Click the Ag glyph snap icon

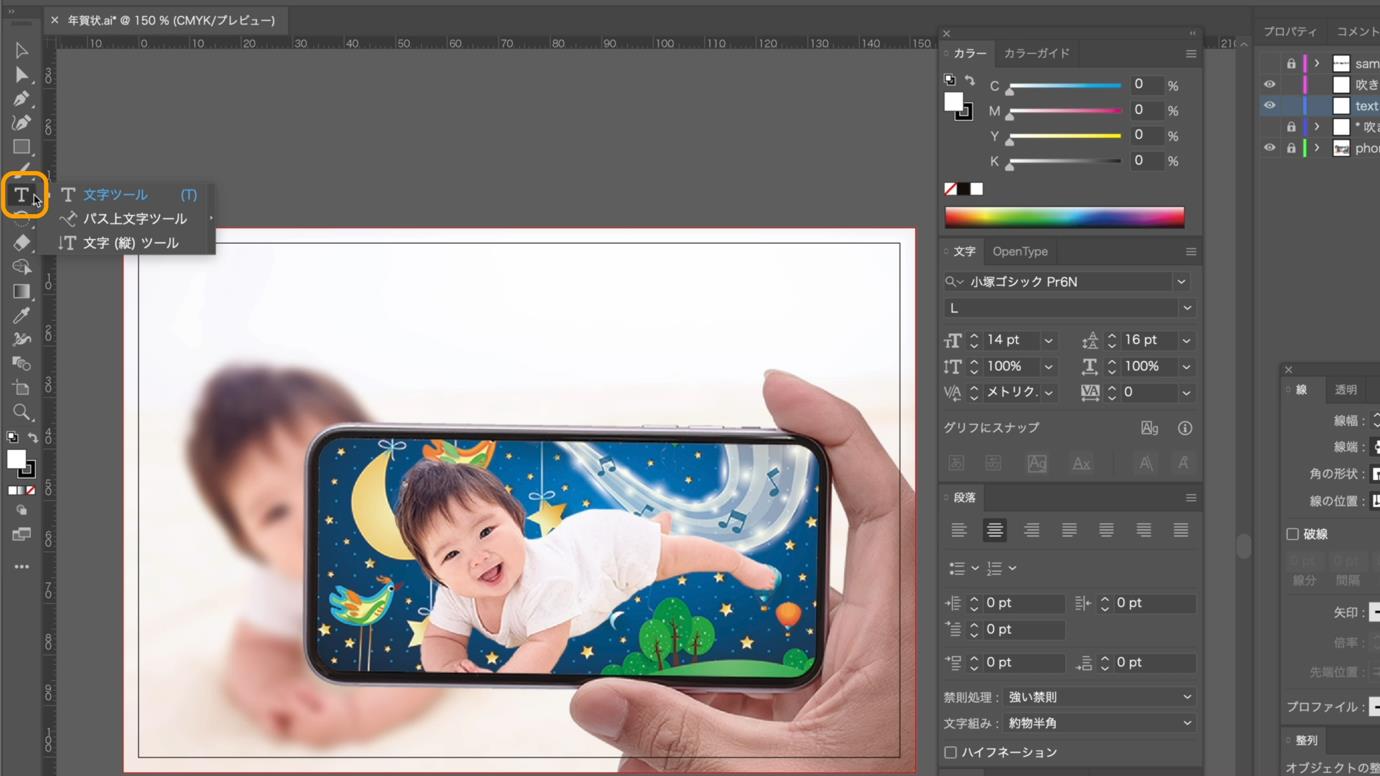click(1150, 428)
